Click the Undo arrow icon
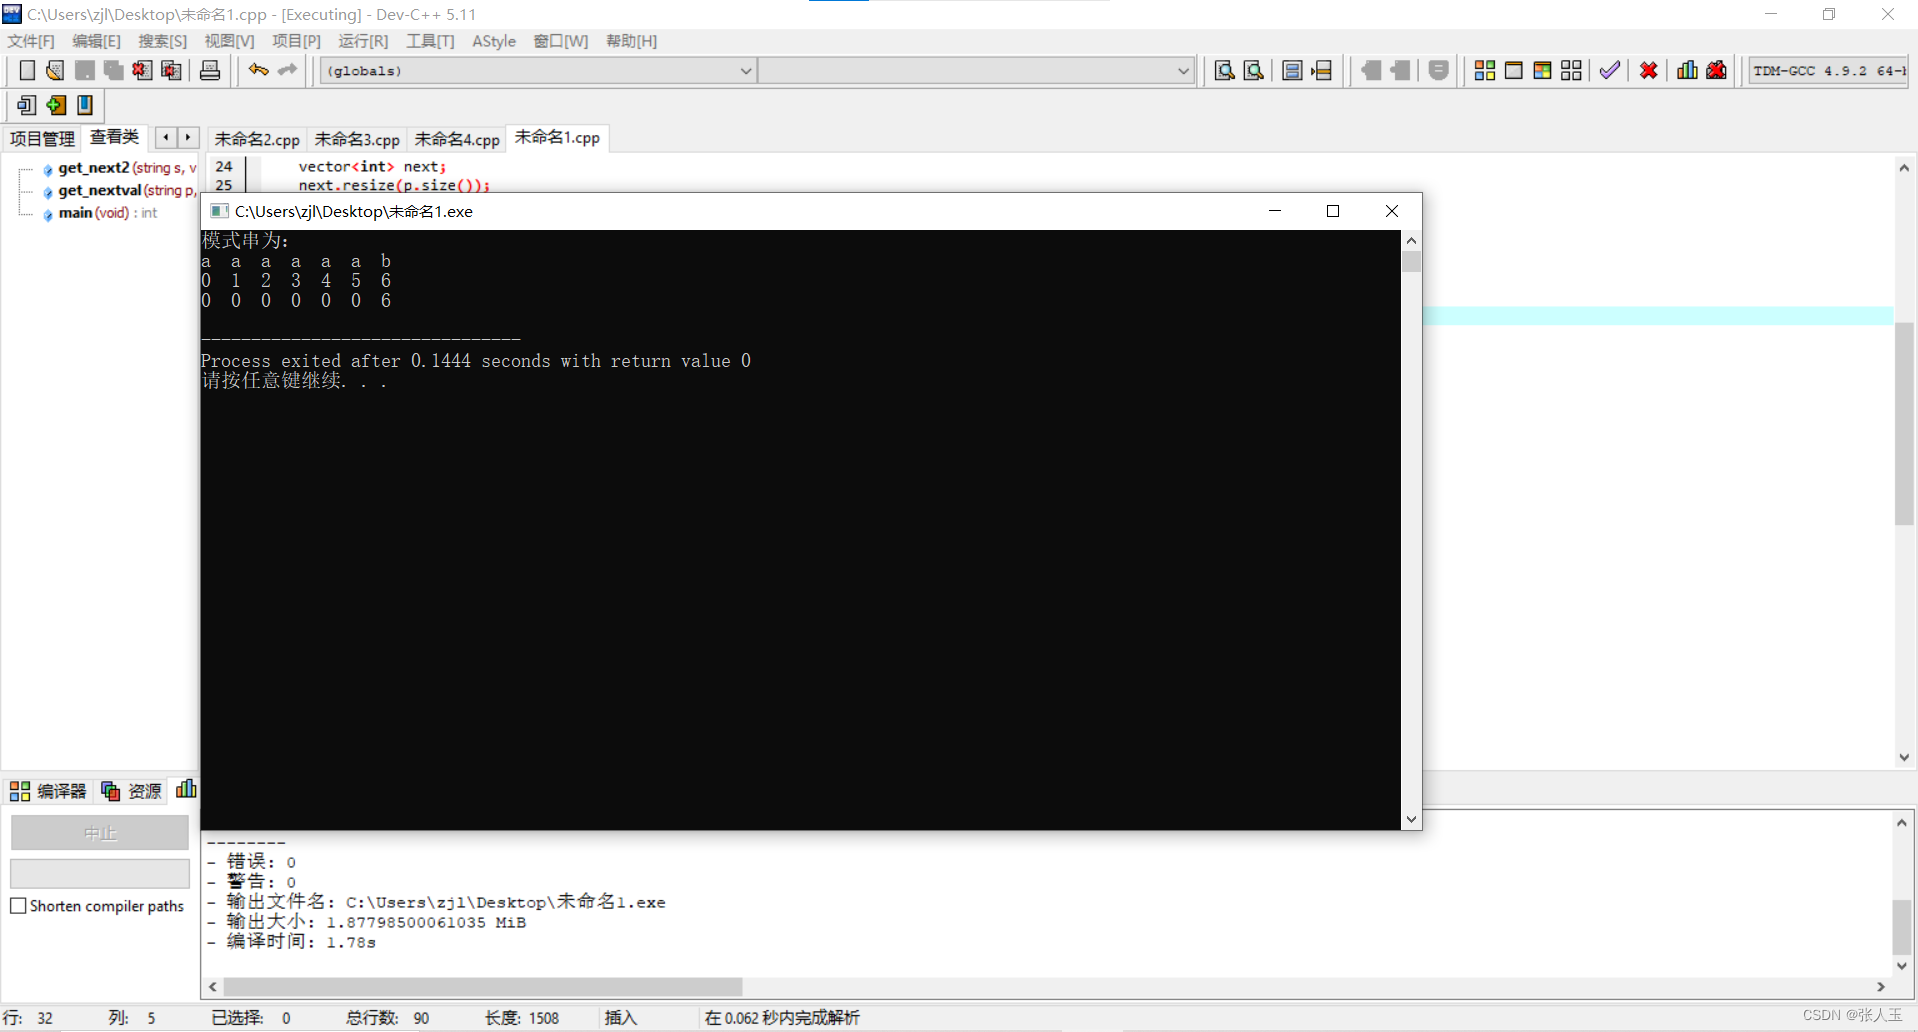Screen dimensions: 1918x1032 tap(257, 70)
